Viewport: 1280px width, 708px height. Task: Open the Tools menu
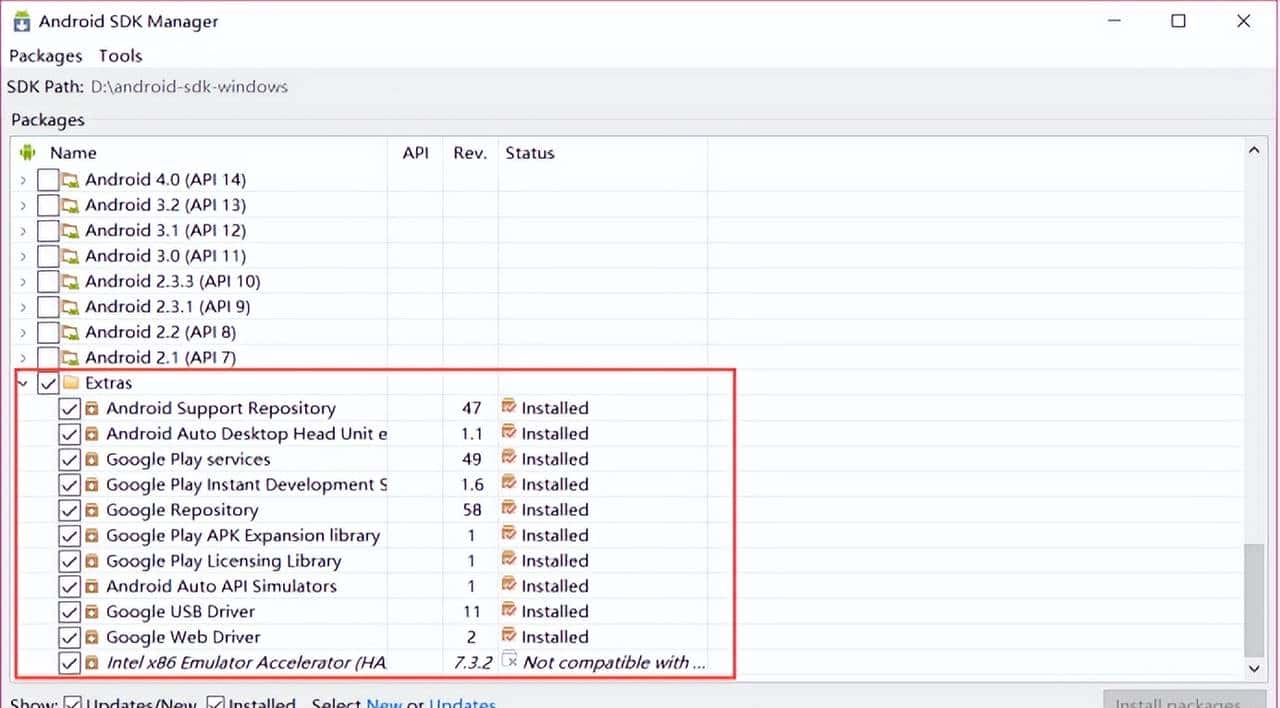120,56
